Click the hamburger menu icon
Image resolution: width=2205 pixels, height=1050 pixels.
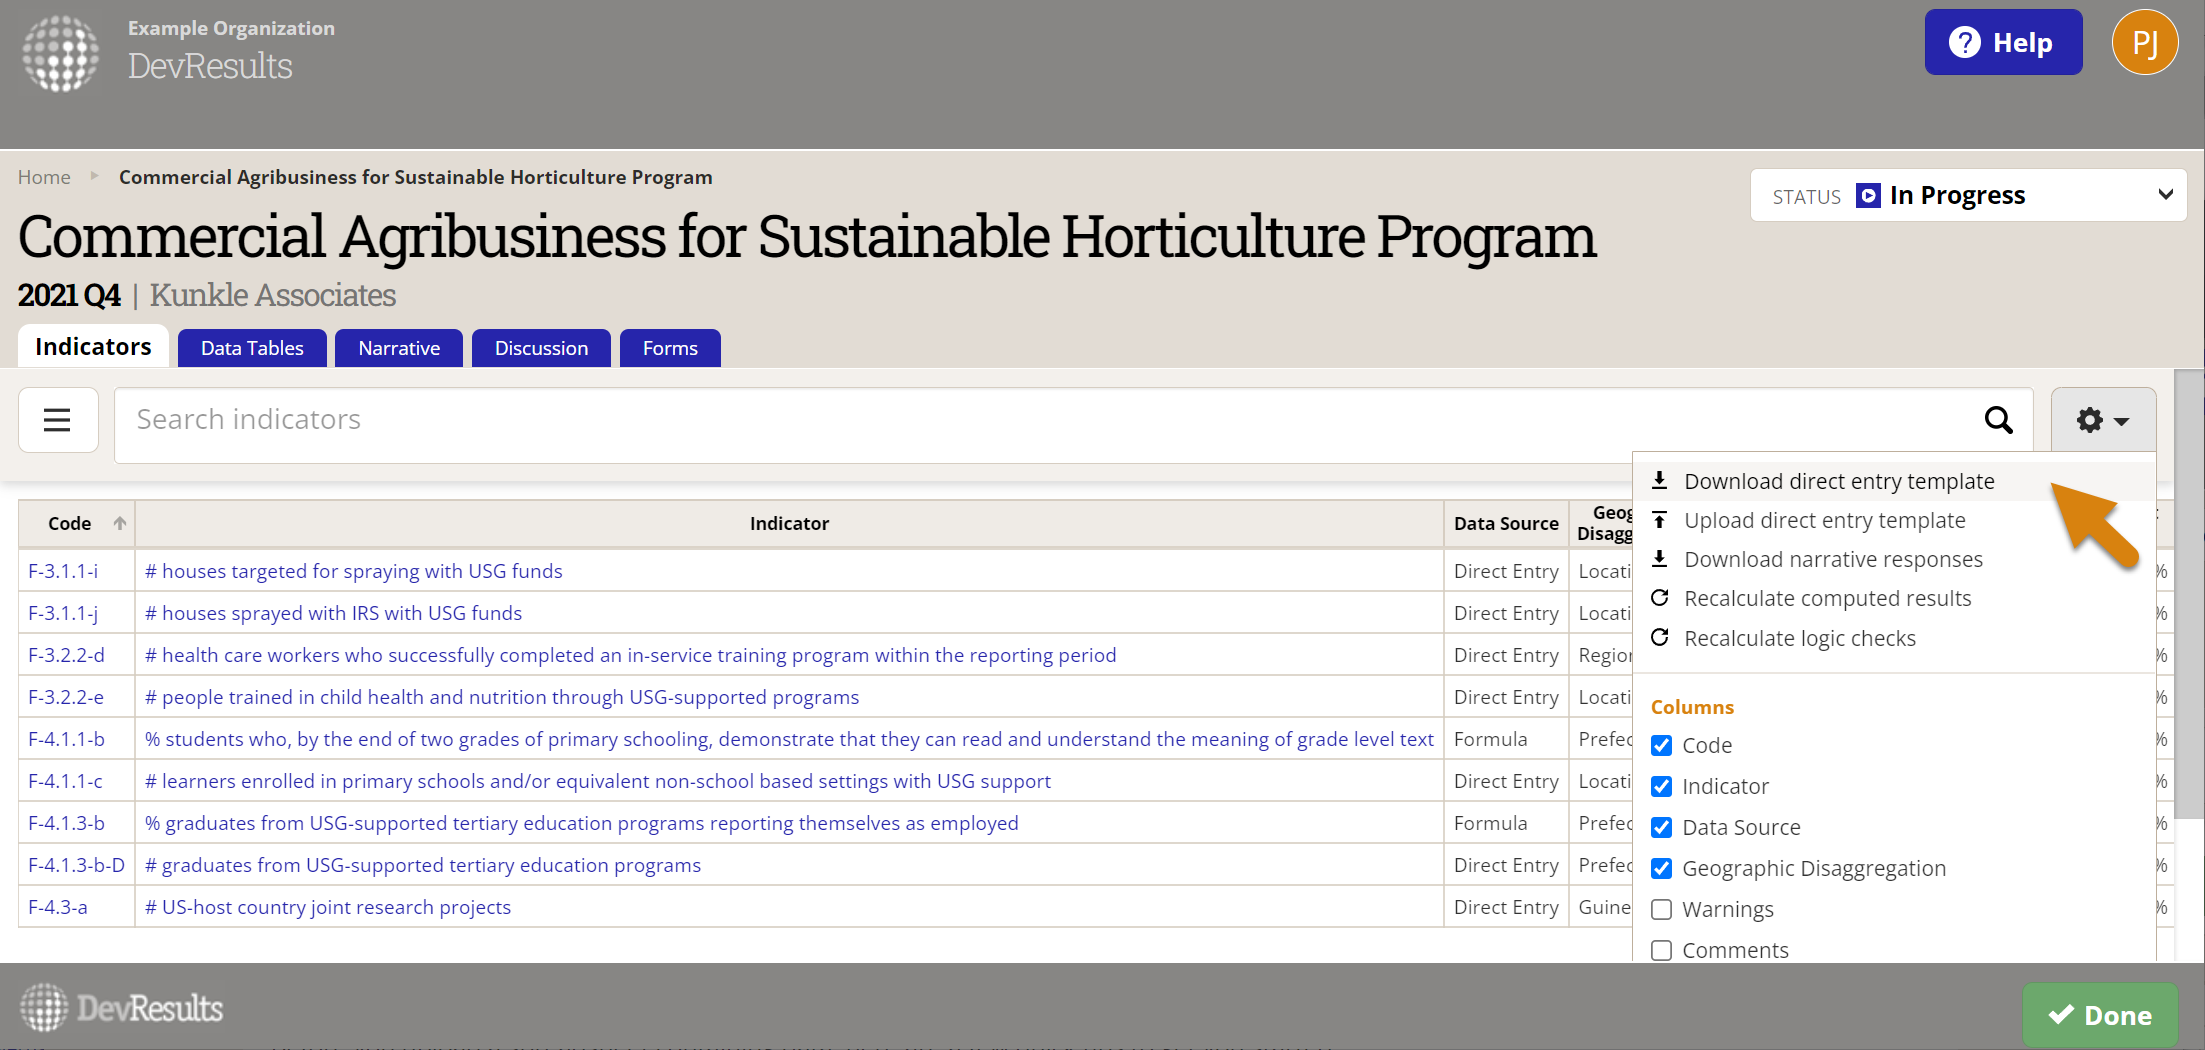[x=58, y=420]
